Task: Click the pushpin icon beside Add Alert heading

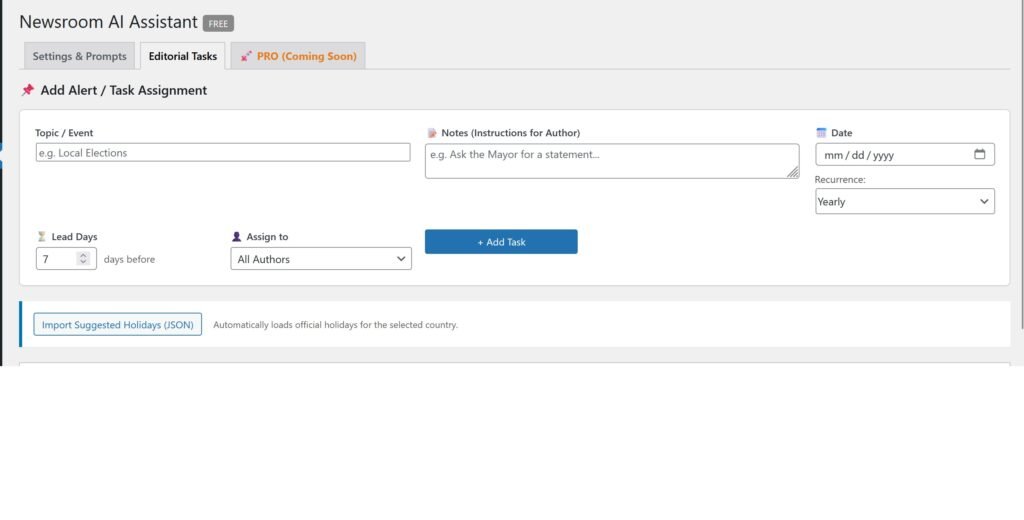Action: (x=28, y=90)
